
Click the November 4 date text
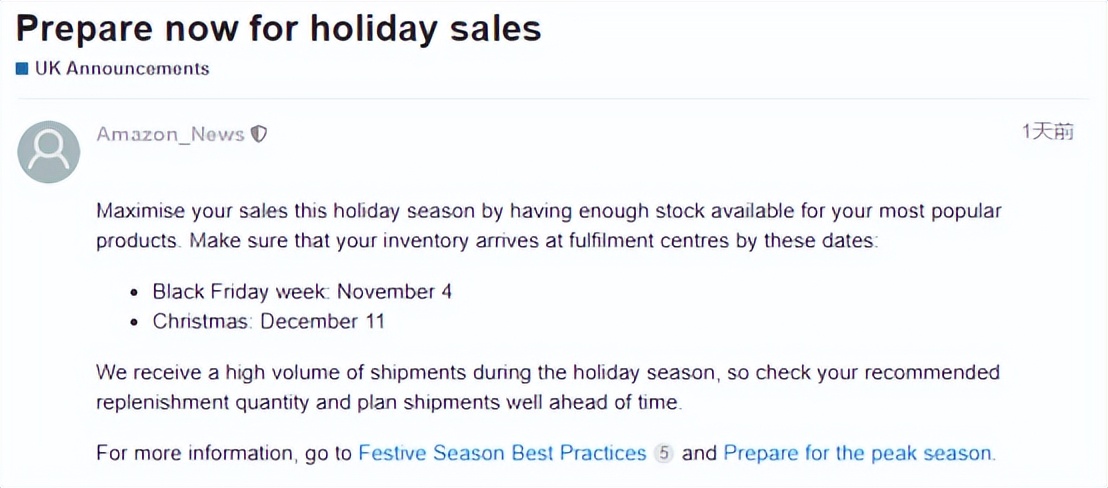tap(395, 292)
